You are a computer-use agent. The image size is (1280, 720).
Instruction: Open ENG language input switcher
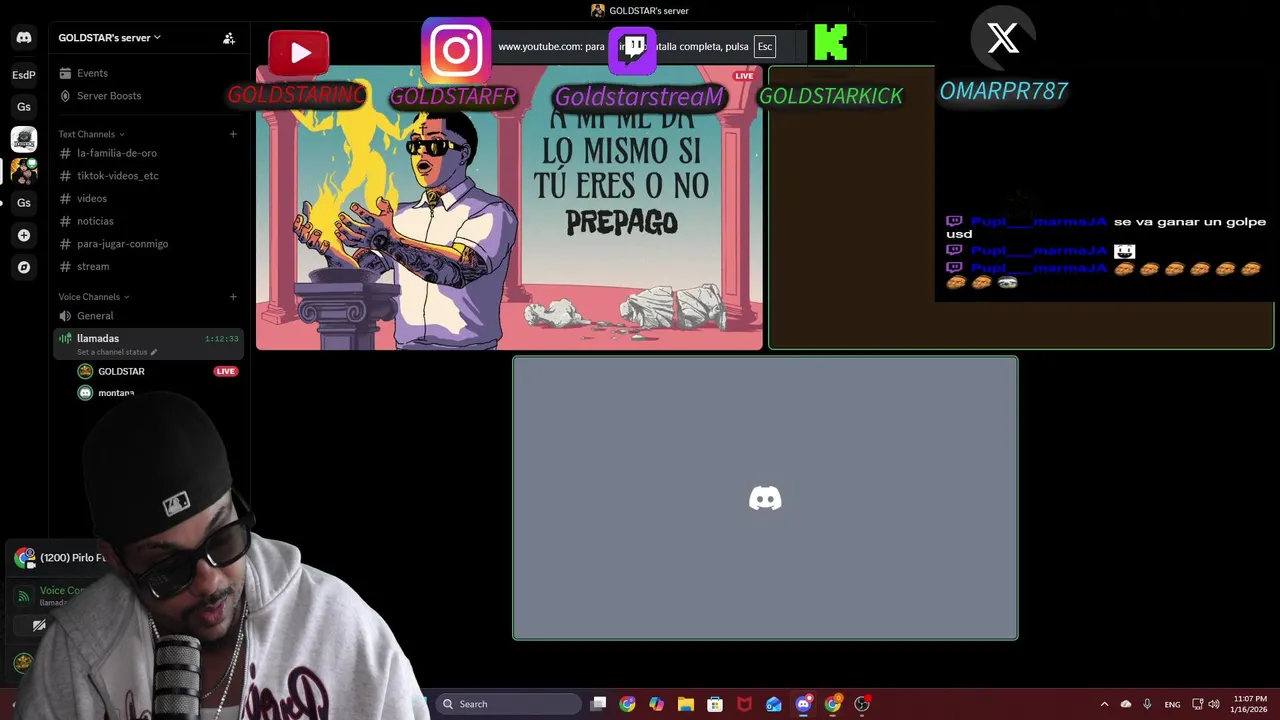tap(1172, 704)
